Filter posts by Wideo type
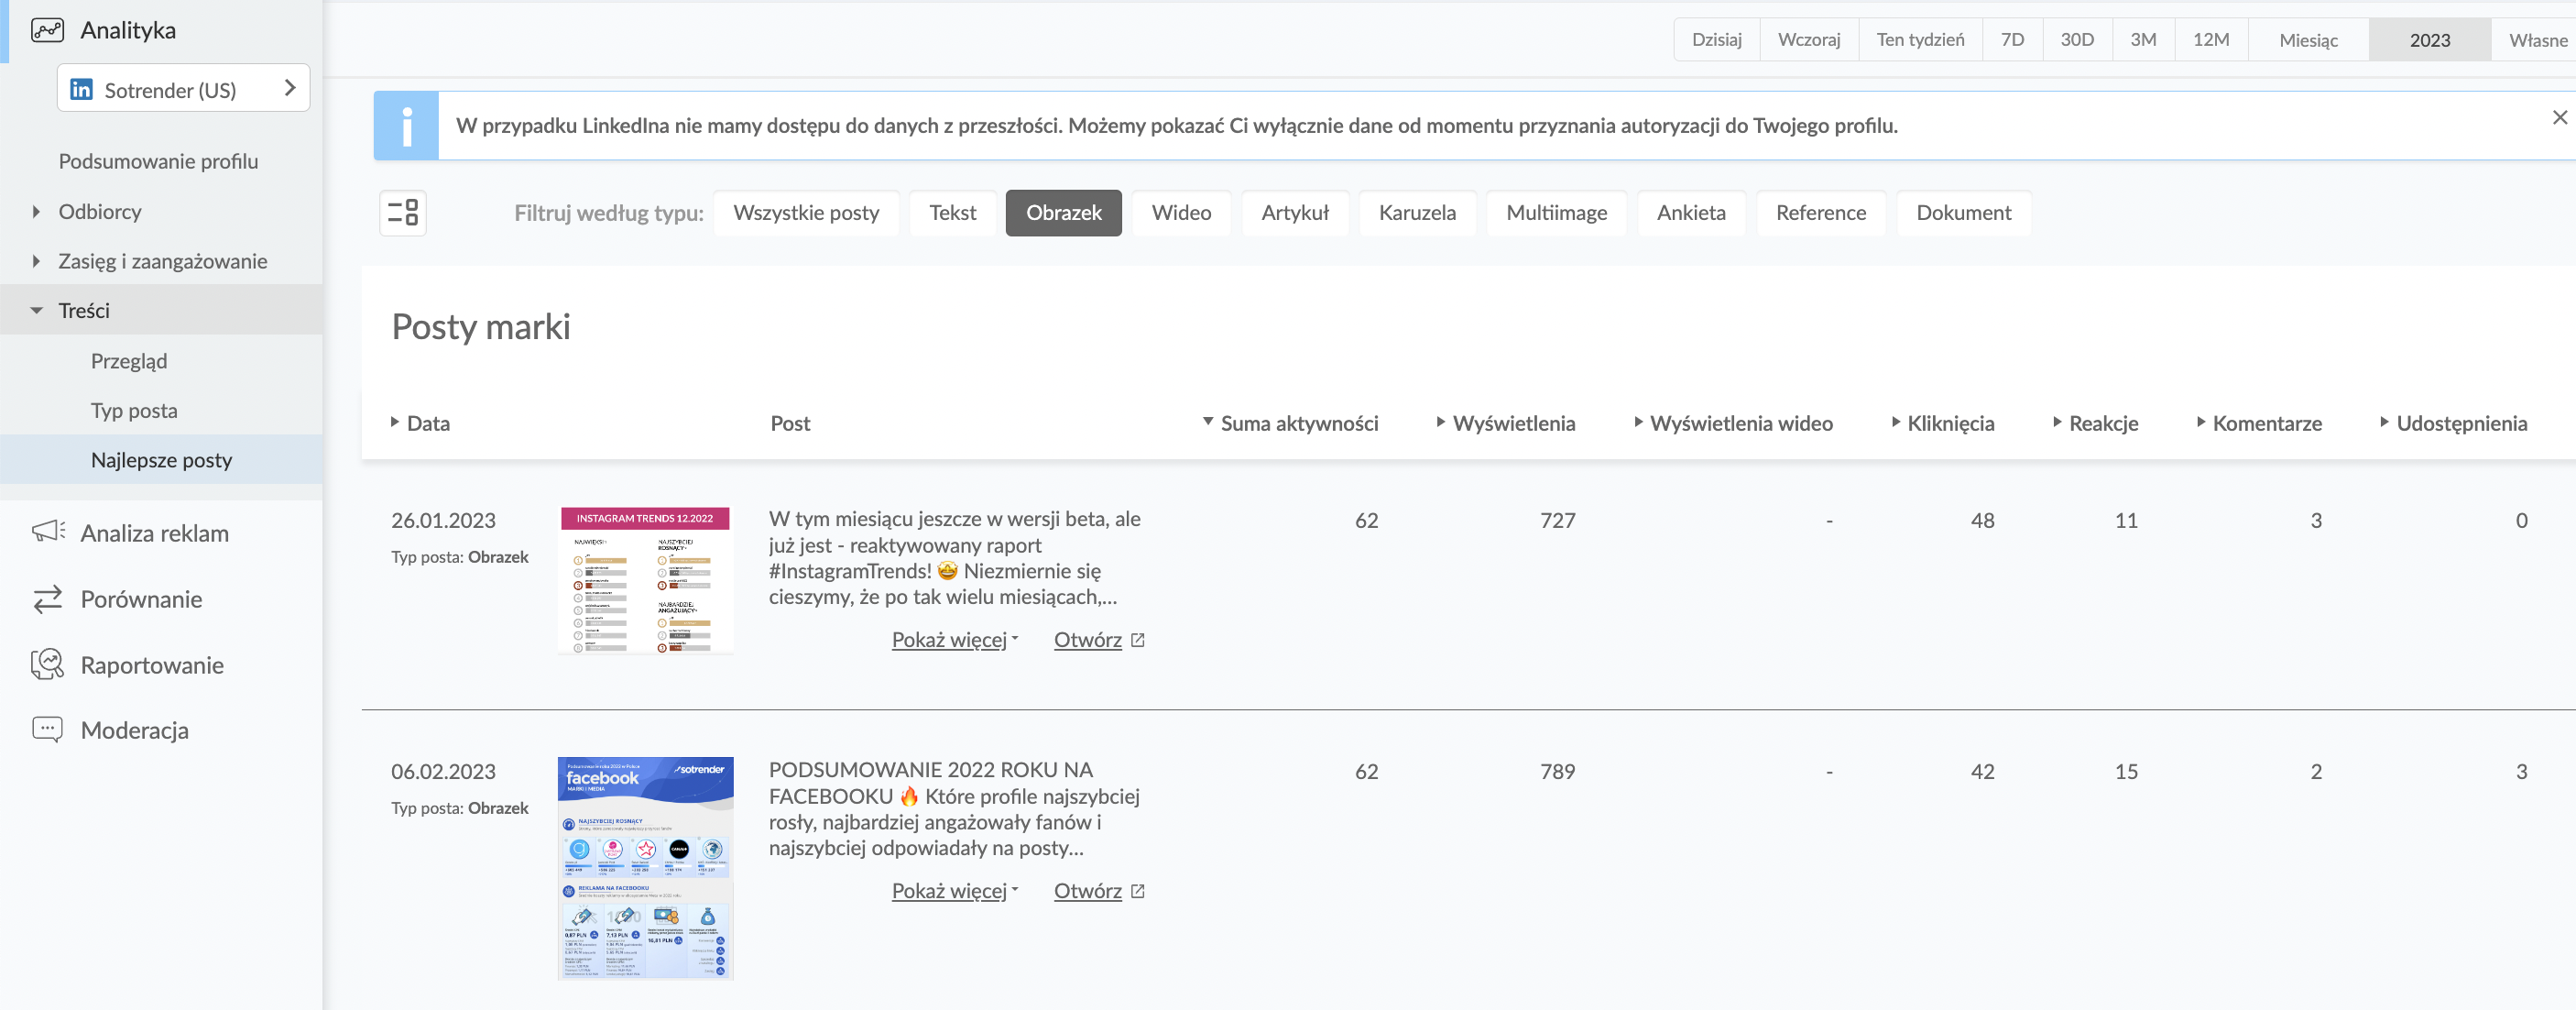The image size is (2576, 1010). [1180, 213]
